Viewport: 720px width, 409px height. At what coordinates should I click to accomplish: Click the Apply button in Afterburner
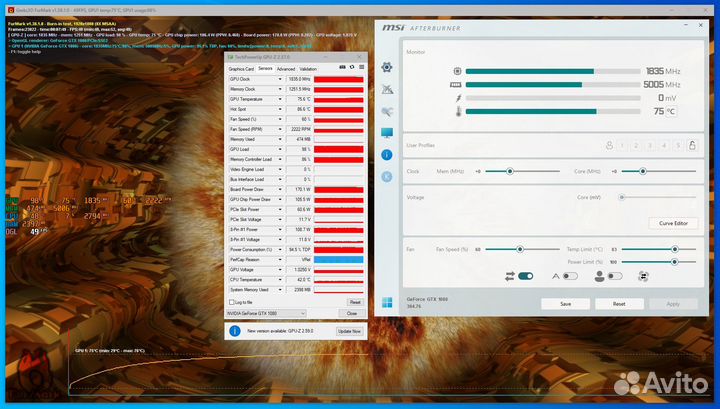point(673,304)
